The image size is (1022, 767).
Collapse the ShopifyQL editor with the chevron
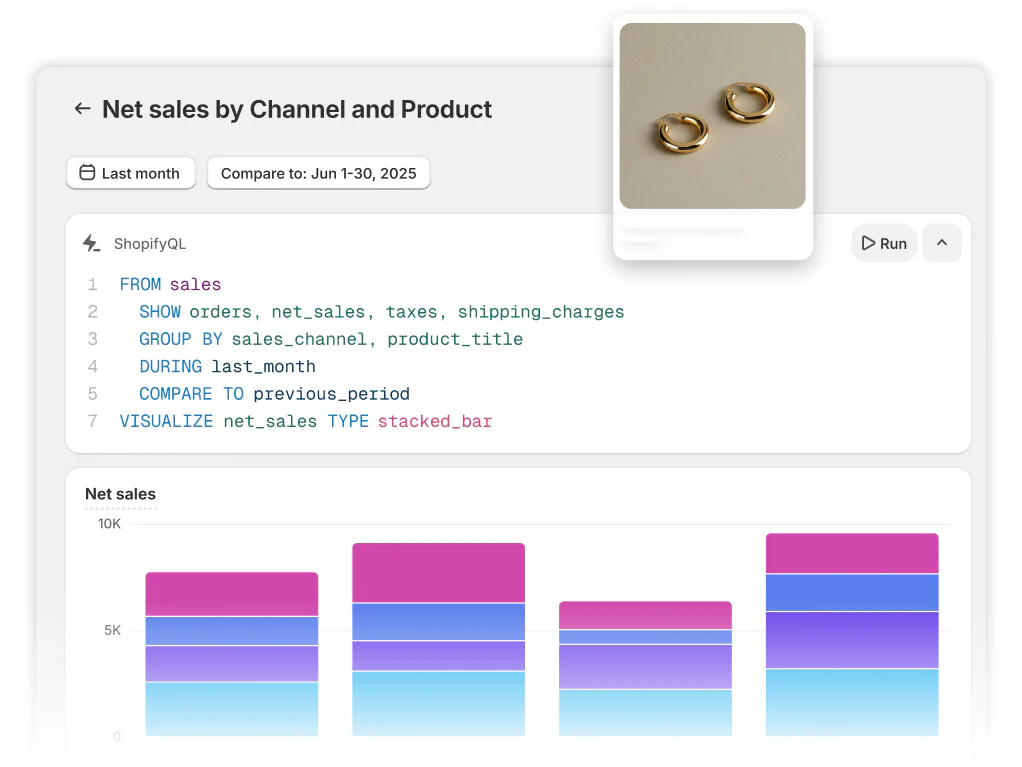pyautogui.click(x=941, y=243)
